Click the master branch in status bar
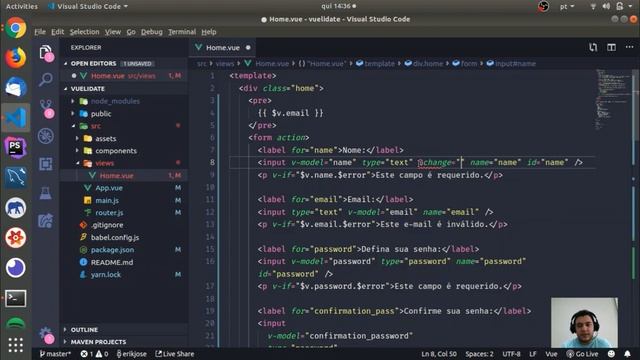 coord(55,354)
